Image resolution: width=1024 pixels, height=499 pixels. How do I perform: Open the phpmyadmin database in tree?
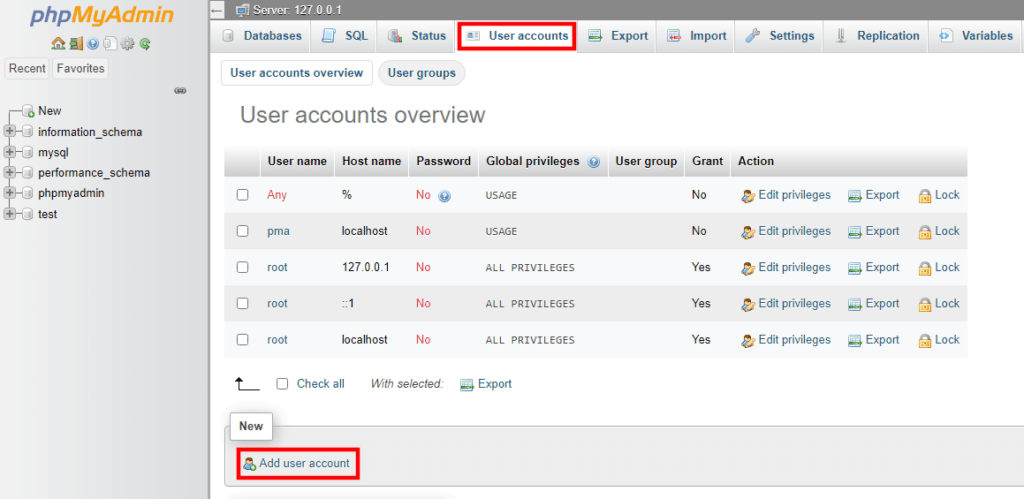pos(71,193)
